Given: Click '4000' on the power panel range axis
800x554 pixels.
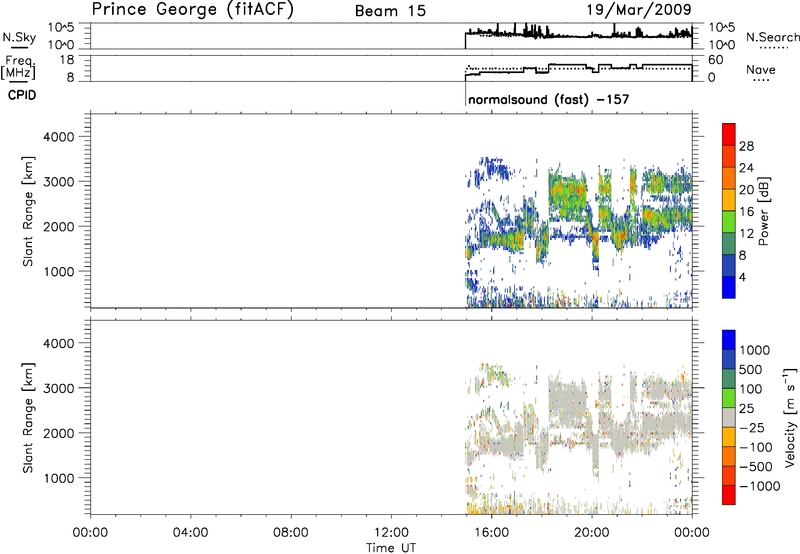Looking at the screenshot, I should tap(59, 137).
